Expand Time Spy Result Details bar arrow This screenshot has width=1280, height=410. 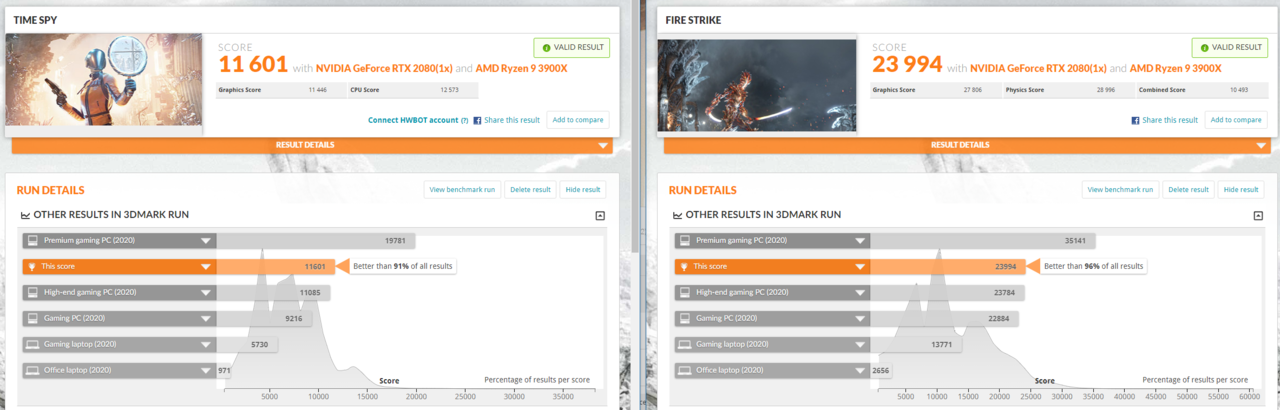[602, 145]
